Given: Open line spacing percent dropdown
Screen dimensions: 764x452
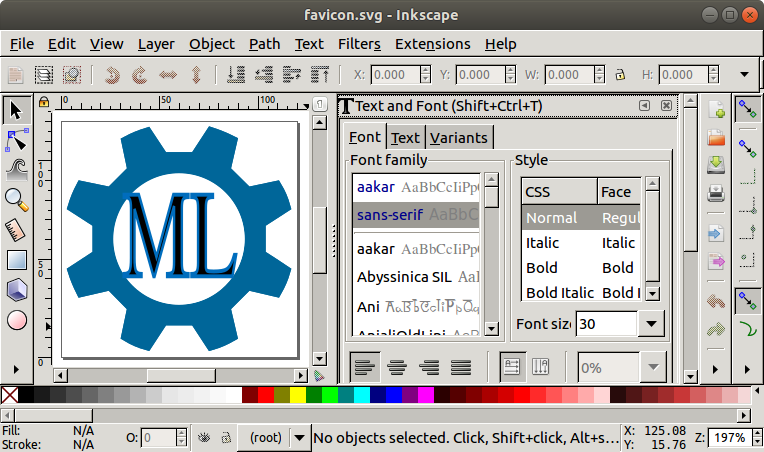Looking at the screenshot, I should pos(653,367).
